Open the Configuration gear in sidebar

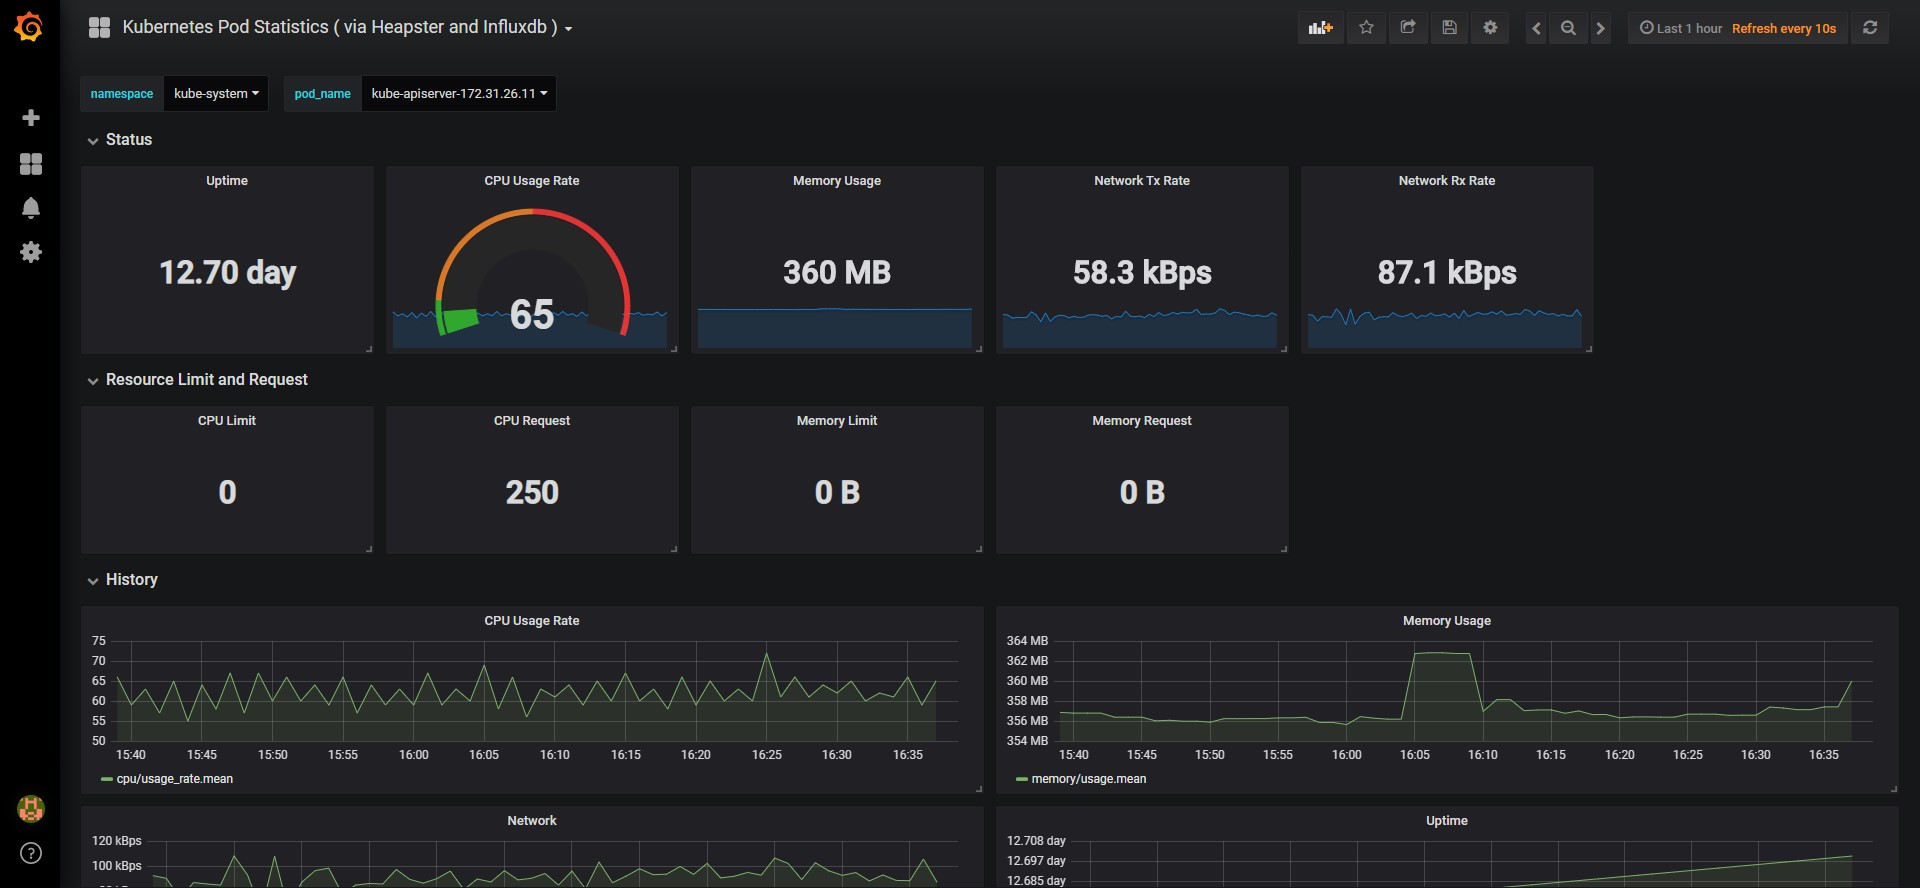pyautogui.click(x=31, y=252)
